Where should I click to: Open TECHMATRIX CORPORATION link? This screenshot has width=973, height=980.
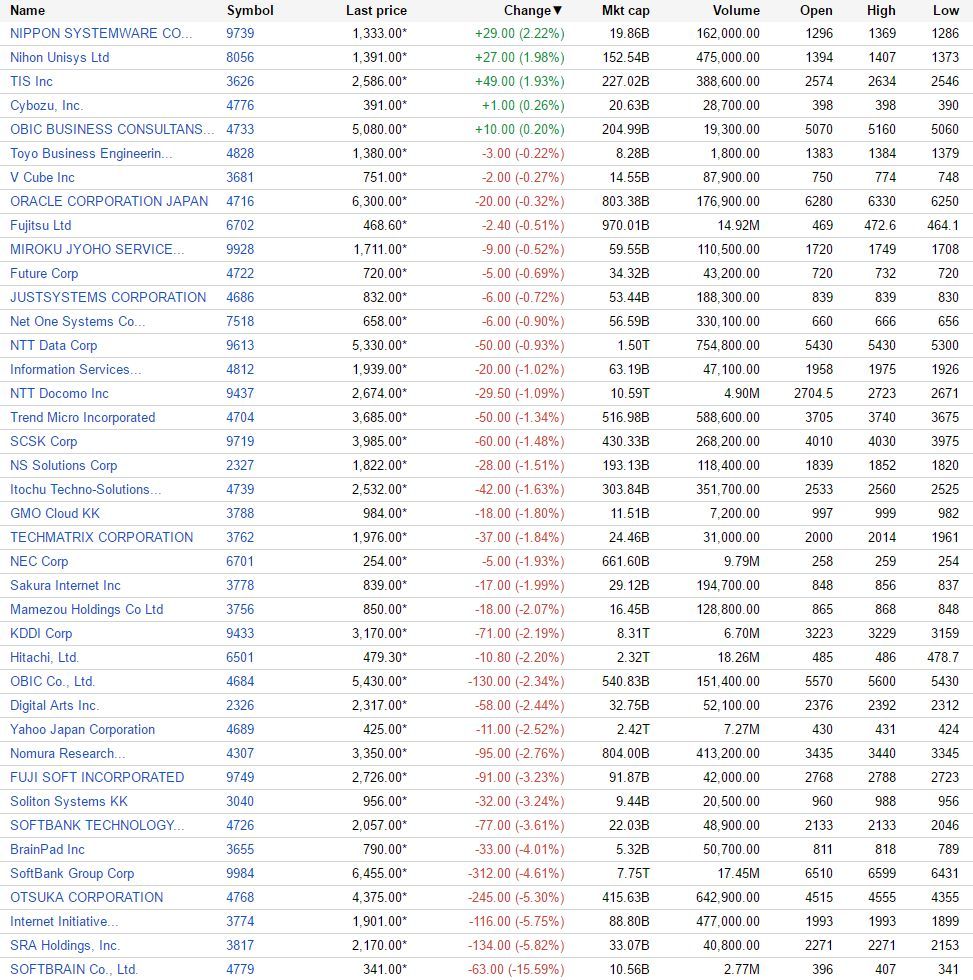102,538
